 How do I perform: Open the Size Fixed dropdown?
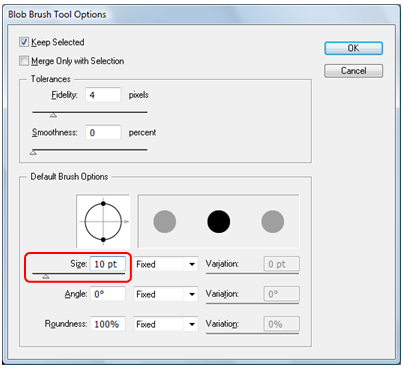pos(166,264)
